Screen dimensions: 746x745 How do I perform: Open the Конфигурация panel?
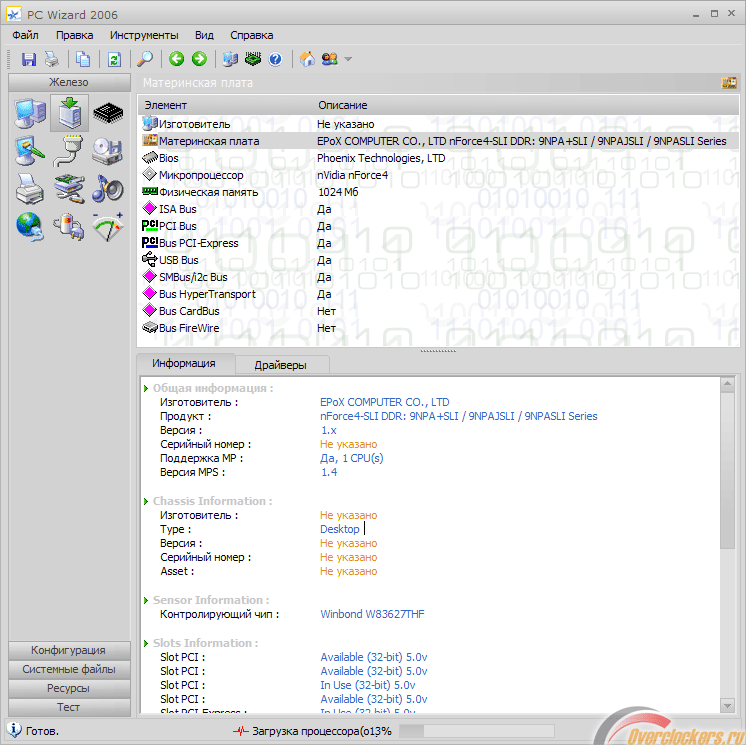[69, 650]
